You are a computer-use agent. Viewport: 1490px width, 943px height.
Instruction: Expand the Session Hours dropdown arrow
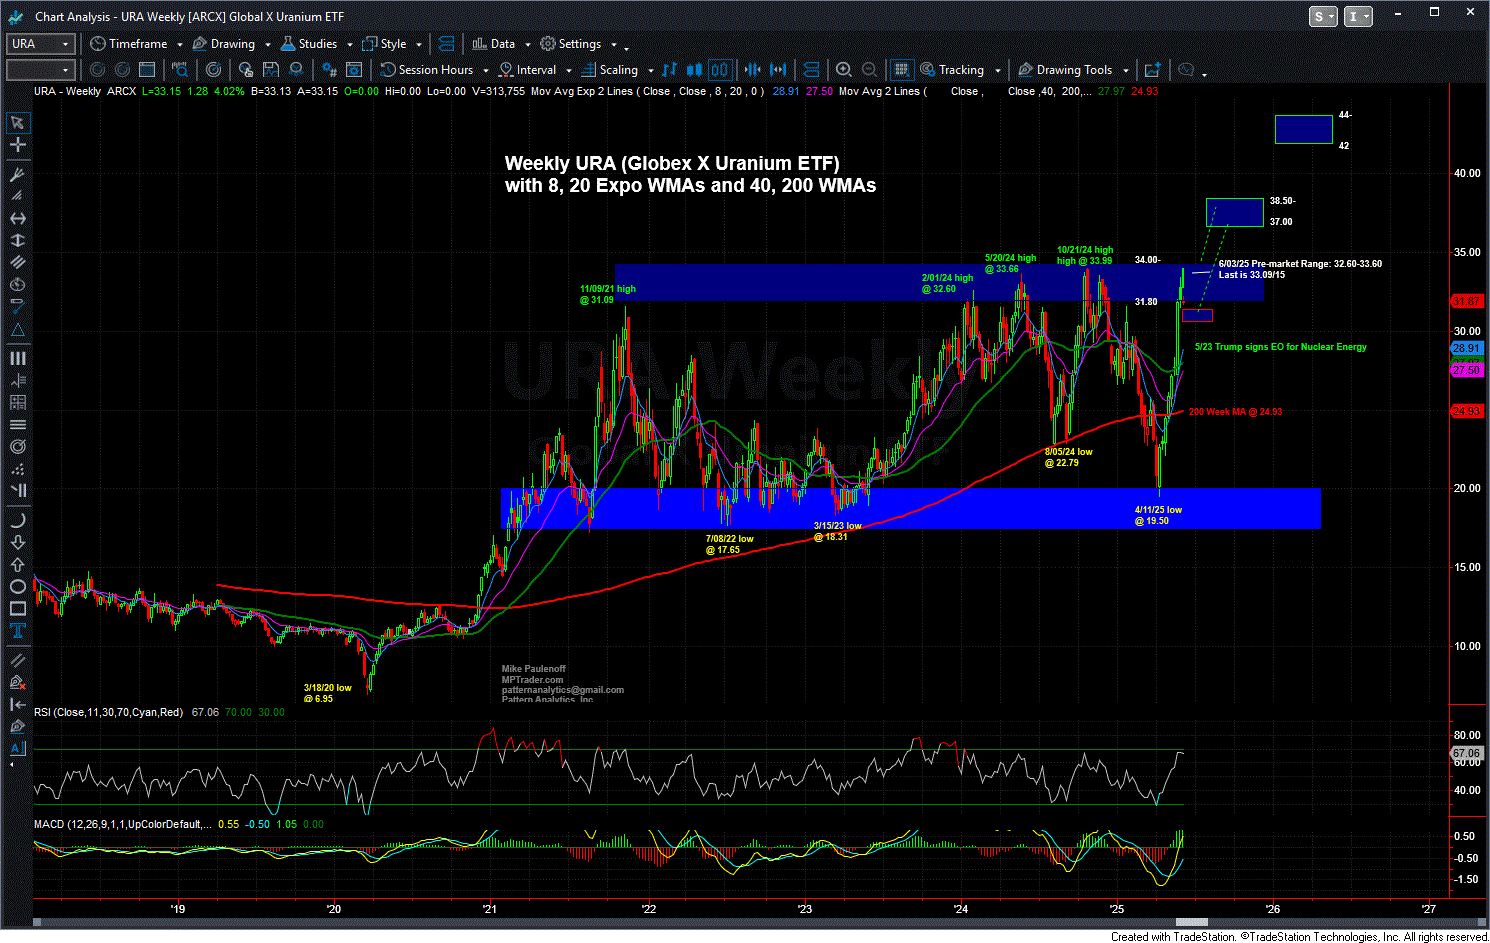coord(485,71)
